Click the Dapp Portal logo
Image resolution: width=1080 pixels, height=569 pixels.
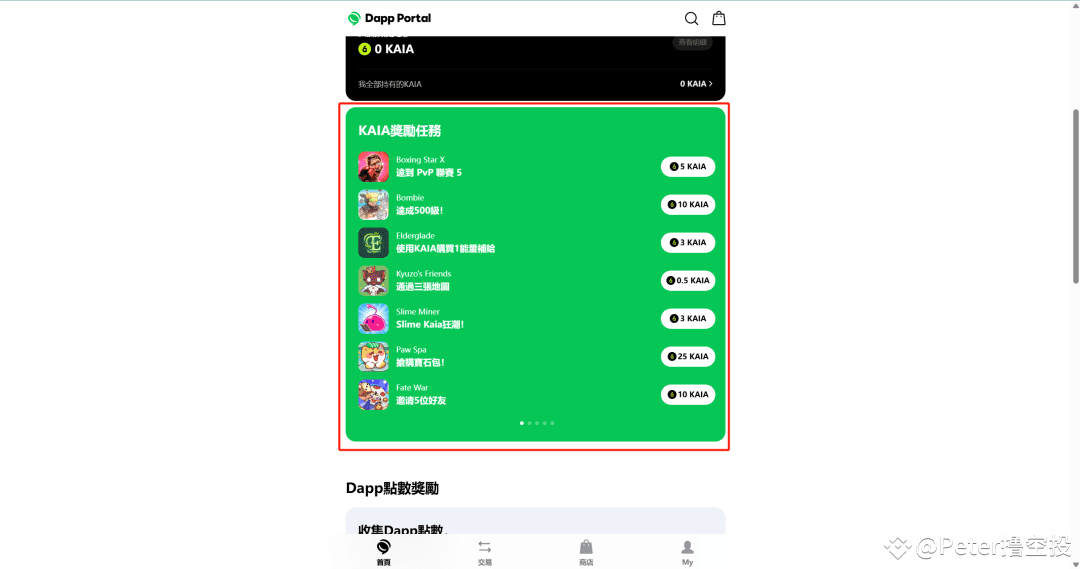[x=389, y=18]
